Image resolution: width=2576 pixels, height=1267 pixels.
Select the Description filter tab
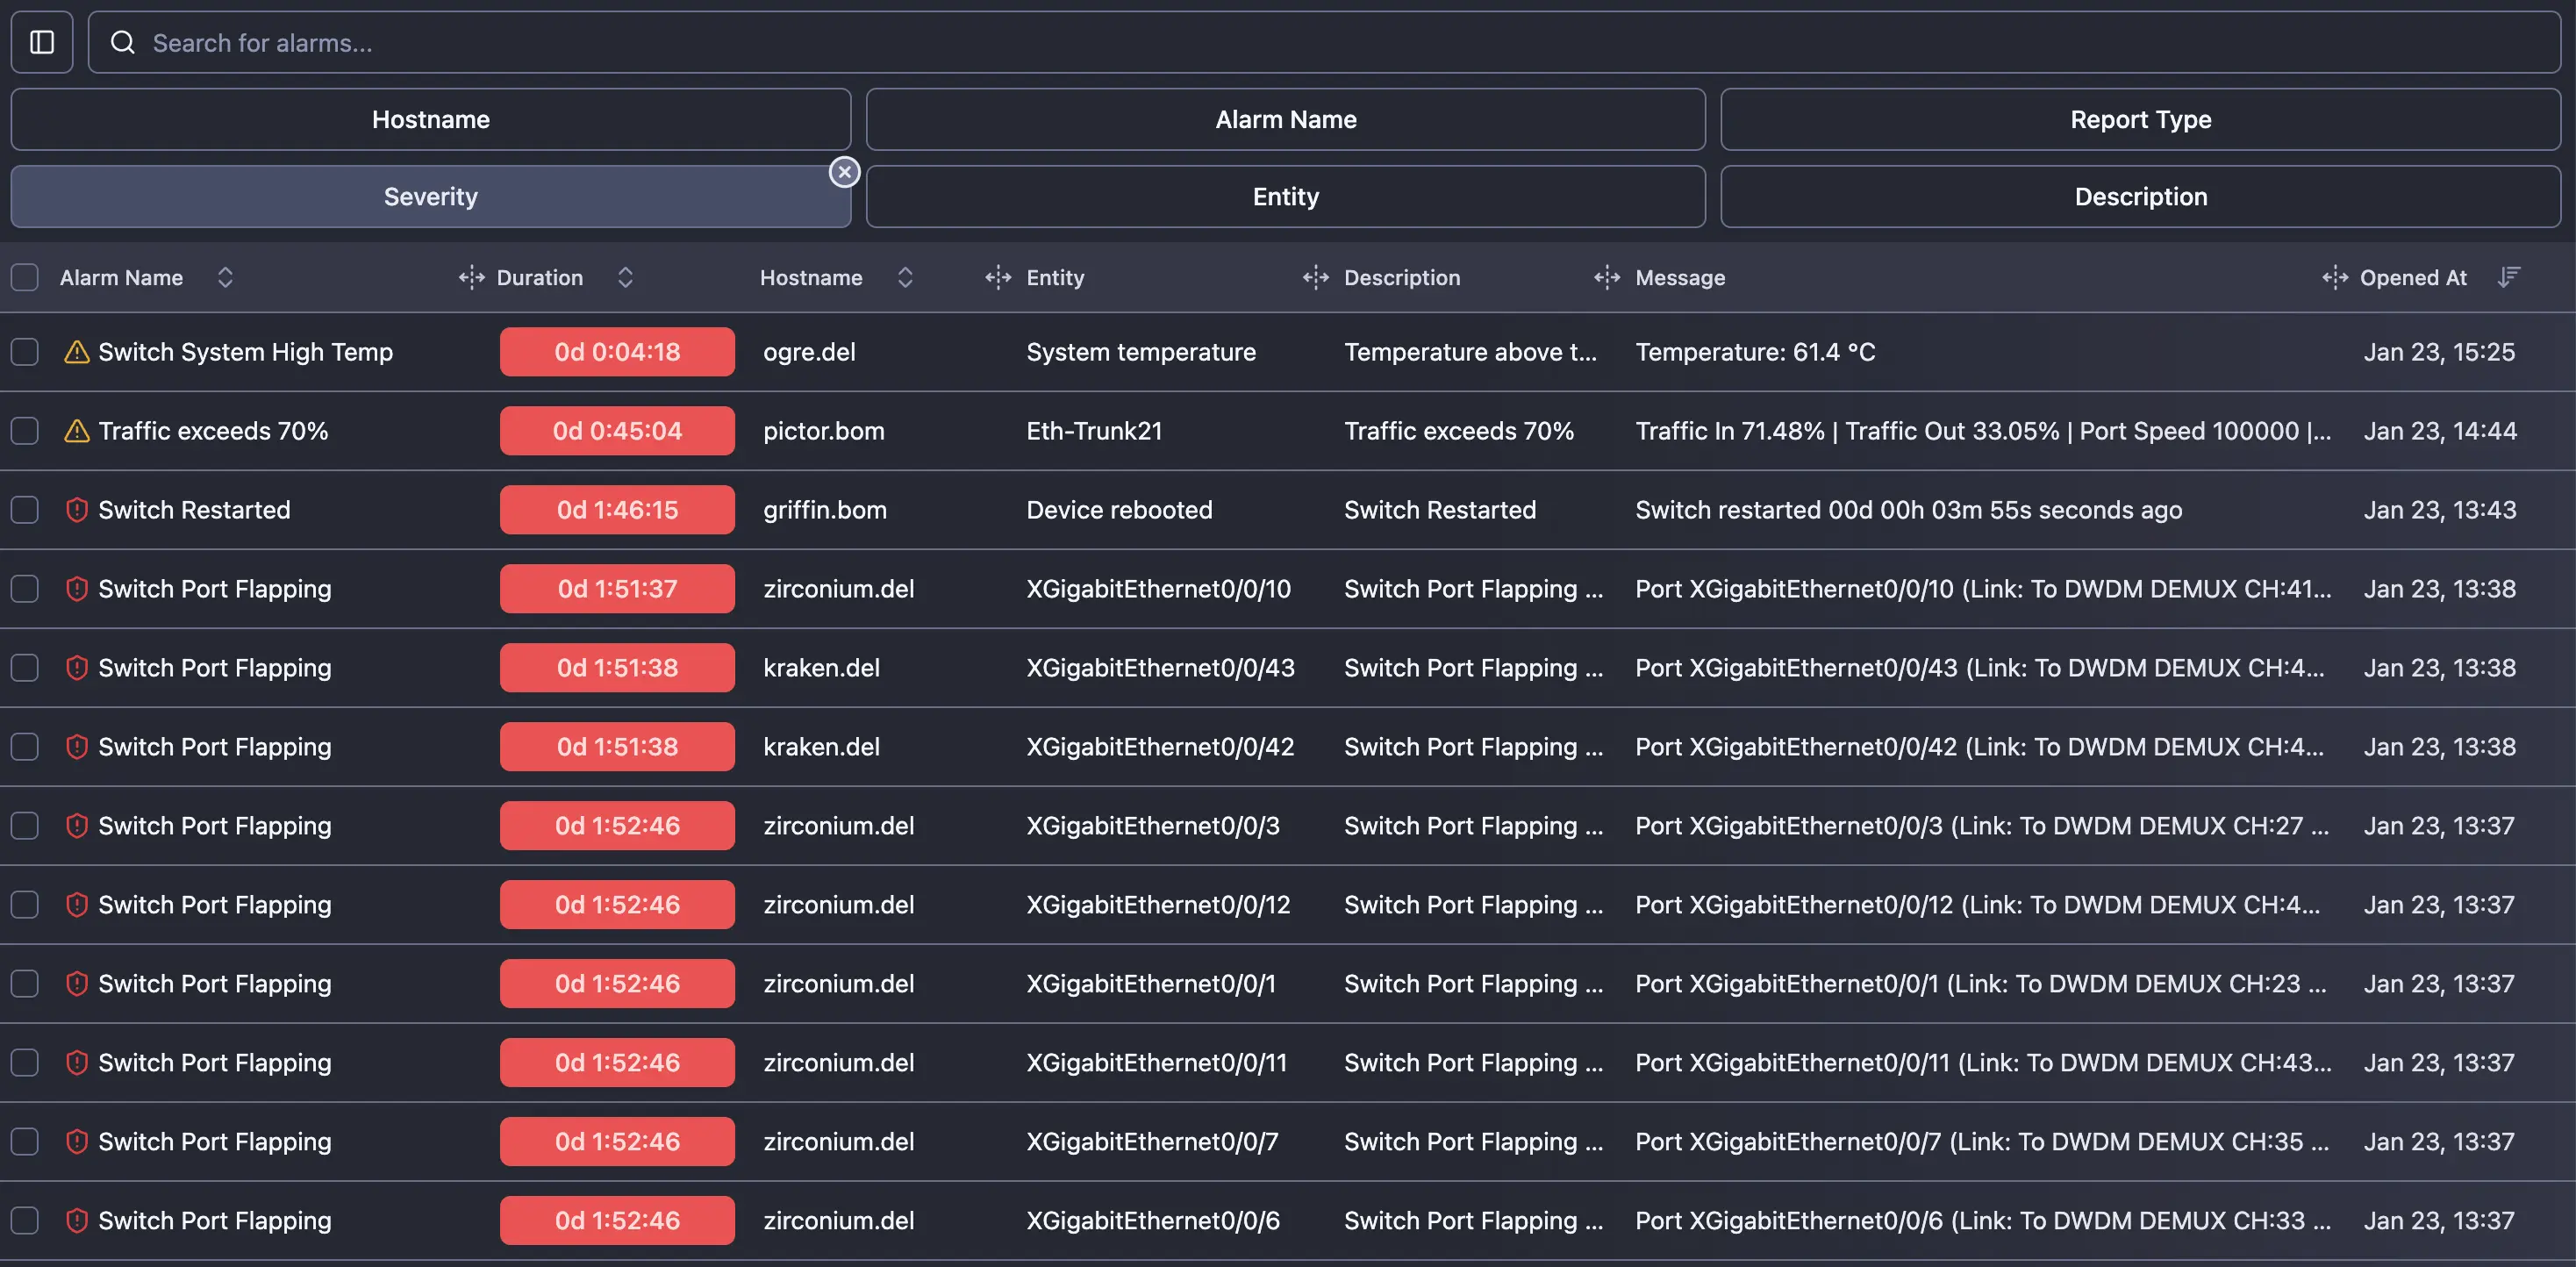[x=2140, y=196]
